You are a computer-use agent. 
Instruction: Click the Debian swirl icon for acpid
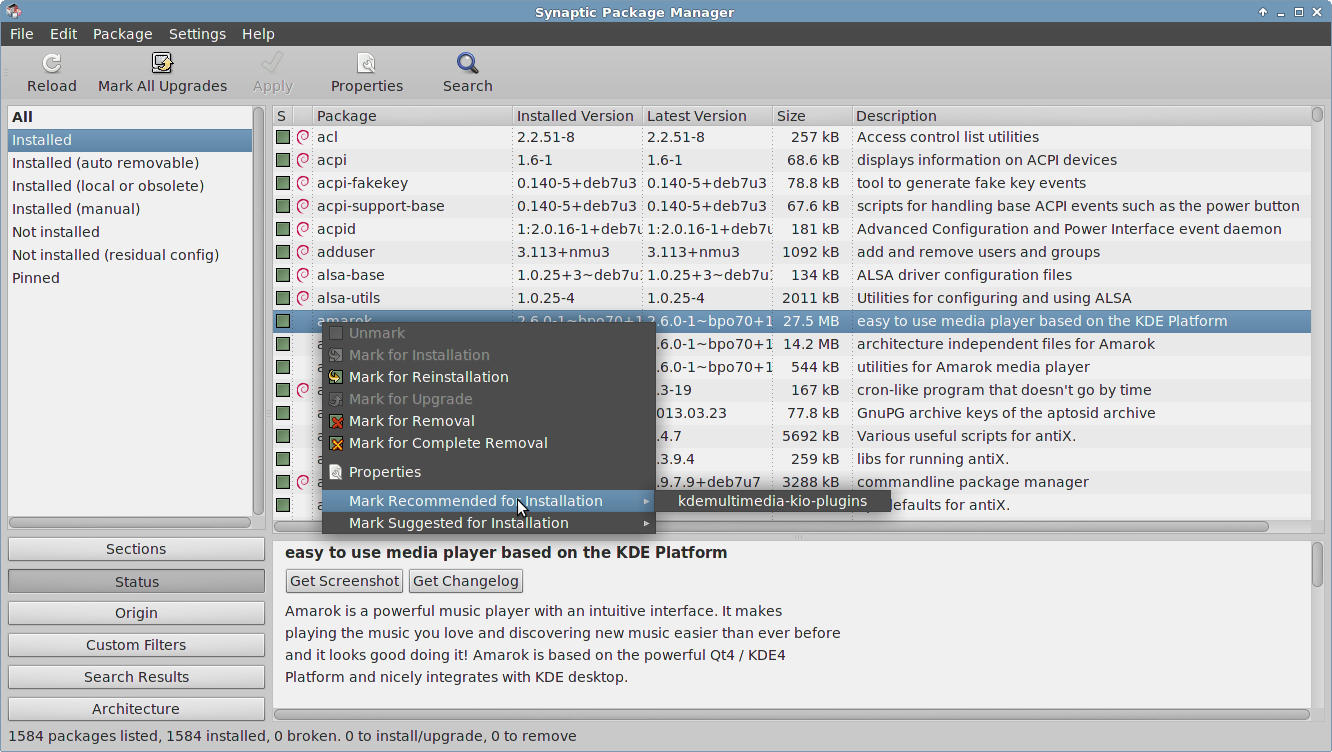click(303, 229)
